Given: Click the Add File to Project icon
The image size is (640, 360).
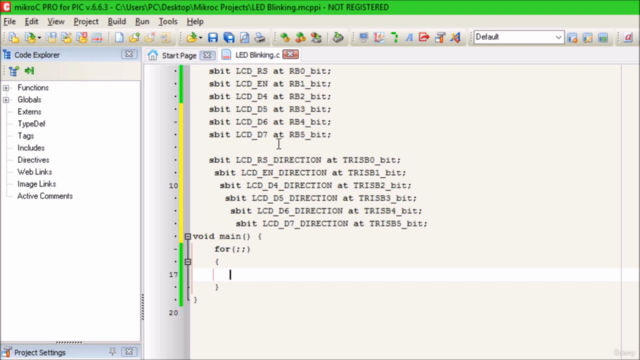Looking at the screenshot, I should (x=134, y=38).
